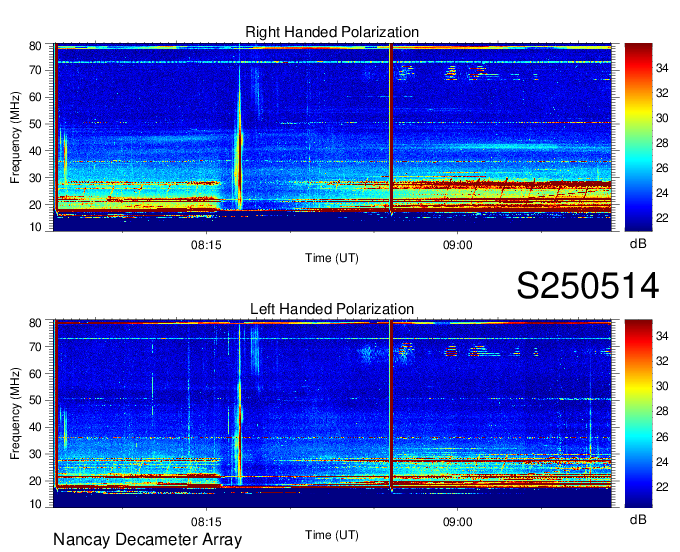
Task: Click the red vertical line before 09:00 in Left Handed plot
Action: 391,405
